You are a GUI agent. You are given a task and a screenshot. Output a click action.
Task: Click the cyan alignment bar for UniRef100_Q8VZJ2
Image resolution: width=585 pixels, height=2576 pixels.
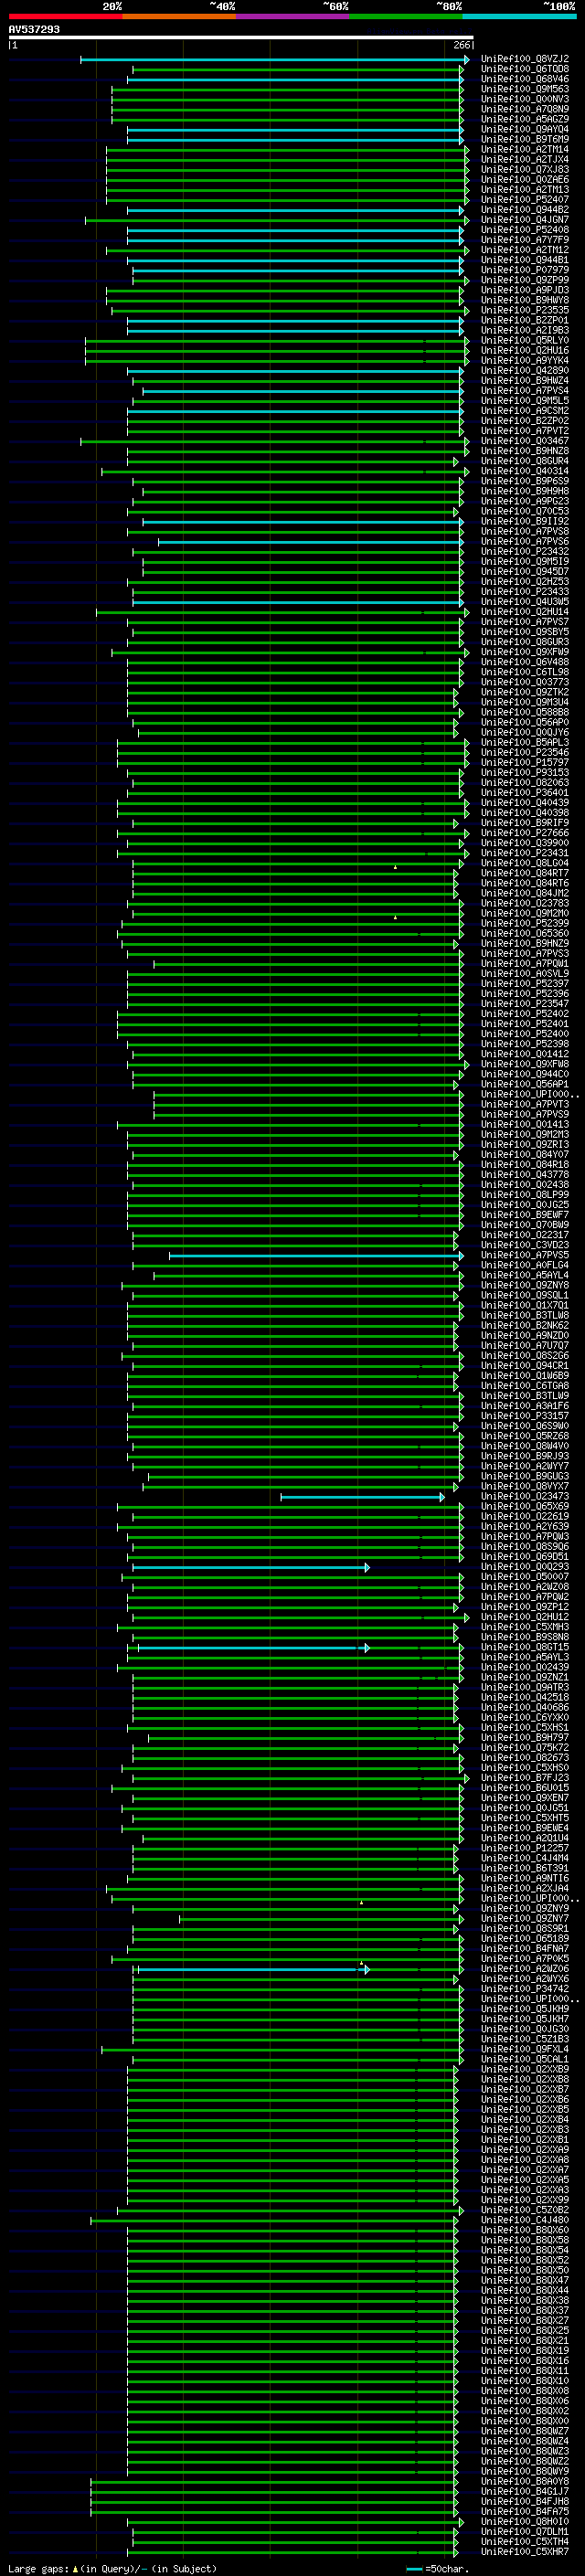pyautogui.click(x=274, y=60)
